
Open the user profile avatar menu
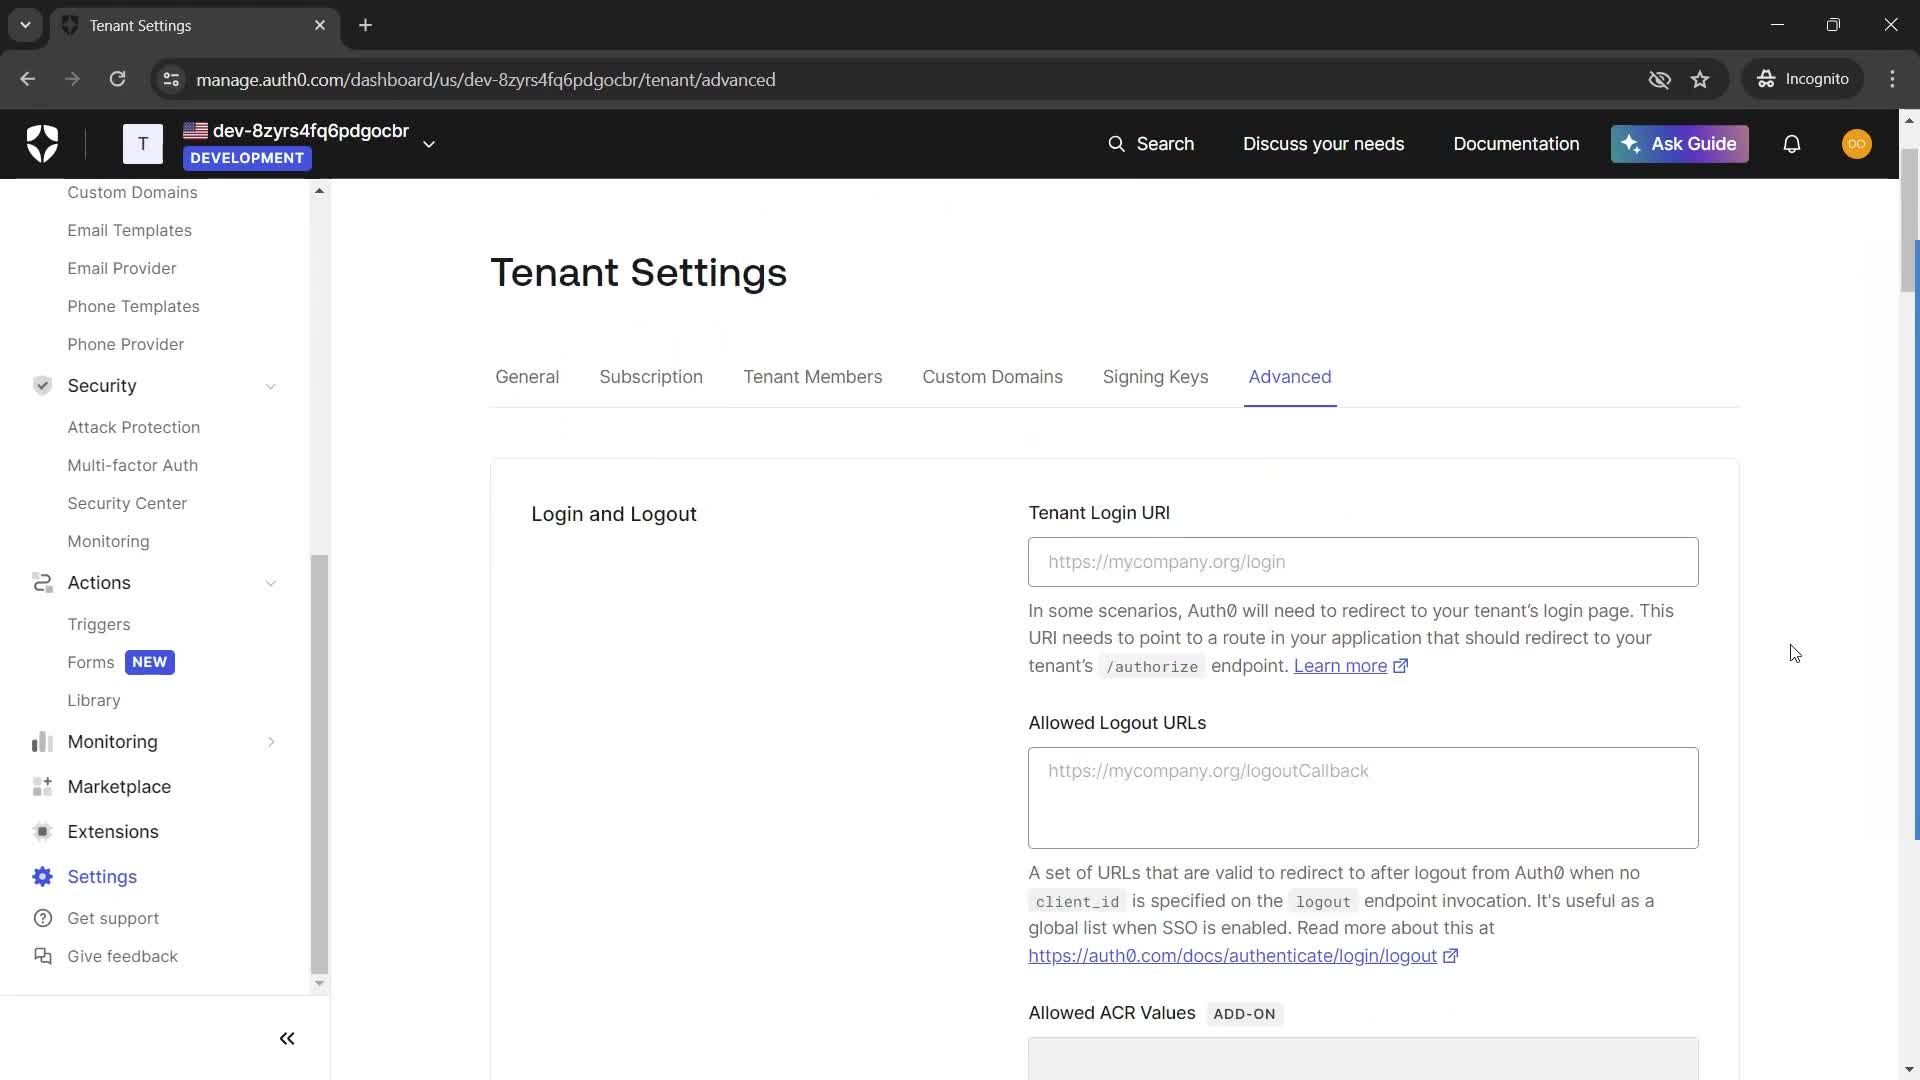(1857, 144)
